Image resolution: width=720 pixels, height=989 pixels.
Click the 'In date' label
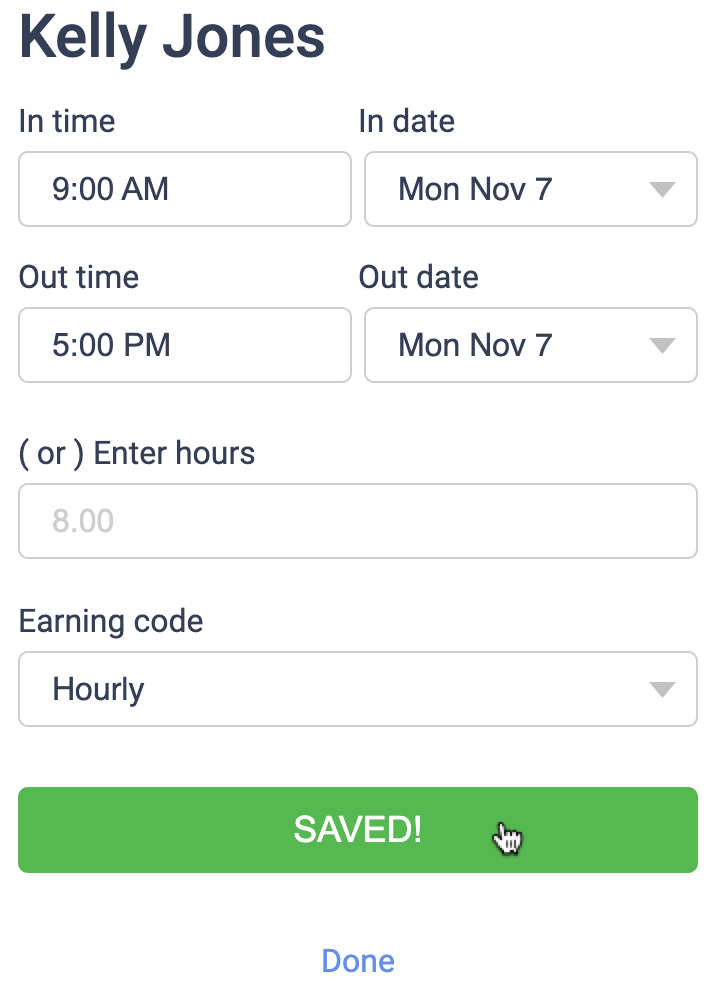pos(407,121)
